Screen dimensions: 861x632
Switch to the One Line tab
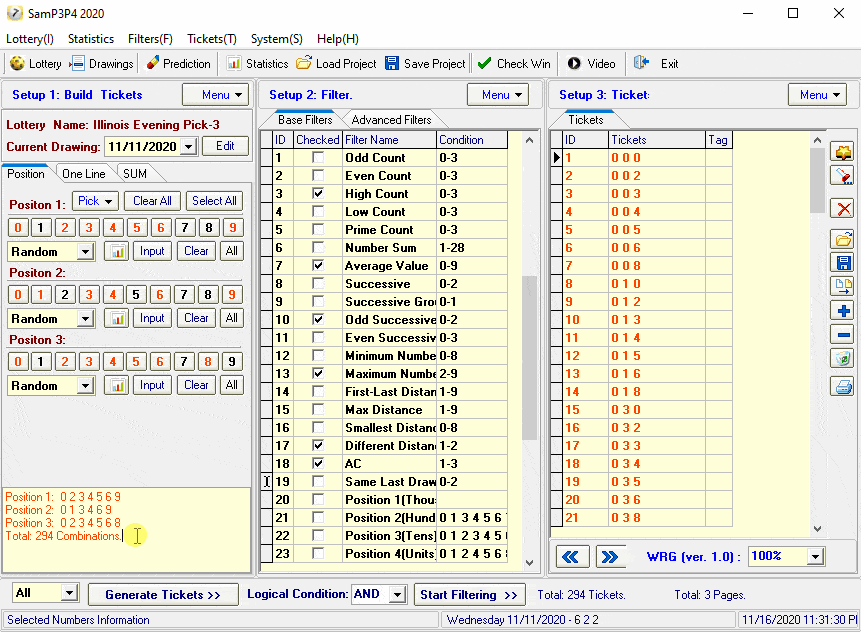[83, 174]
